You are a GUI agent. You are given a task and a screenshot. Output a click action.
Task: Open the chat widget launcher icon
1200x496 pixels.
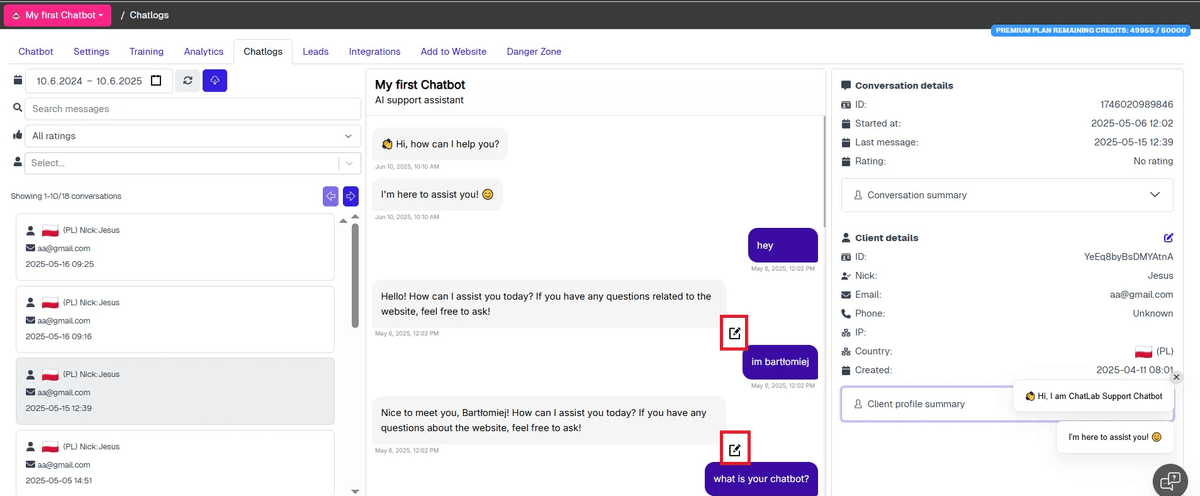[1168, 480]
